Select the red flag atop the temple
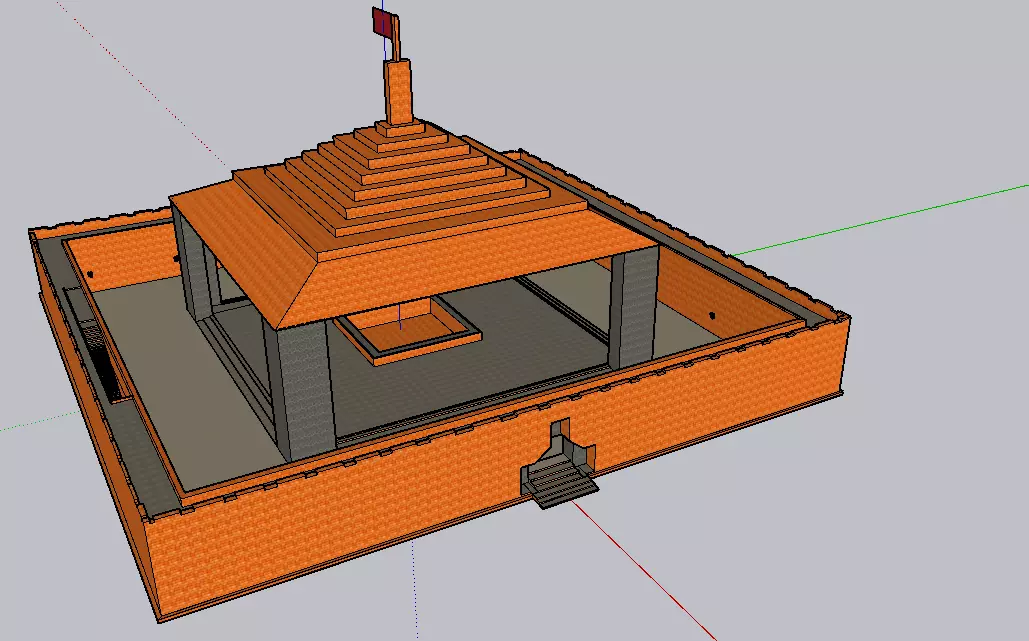This screenshot has height=641, width=1029. (x=382, y=21)
